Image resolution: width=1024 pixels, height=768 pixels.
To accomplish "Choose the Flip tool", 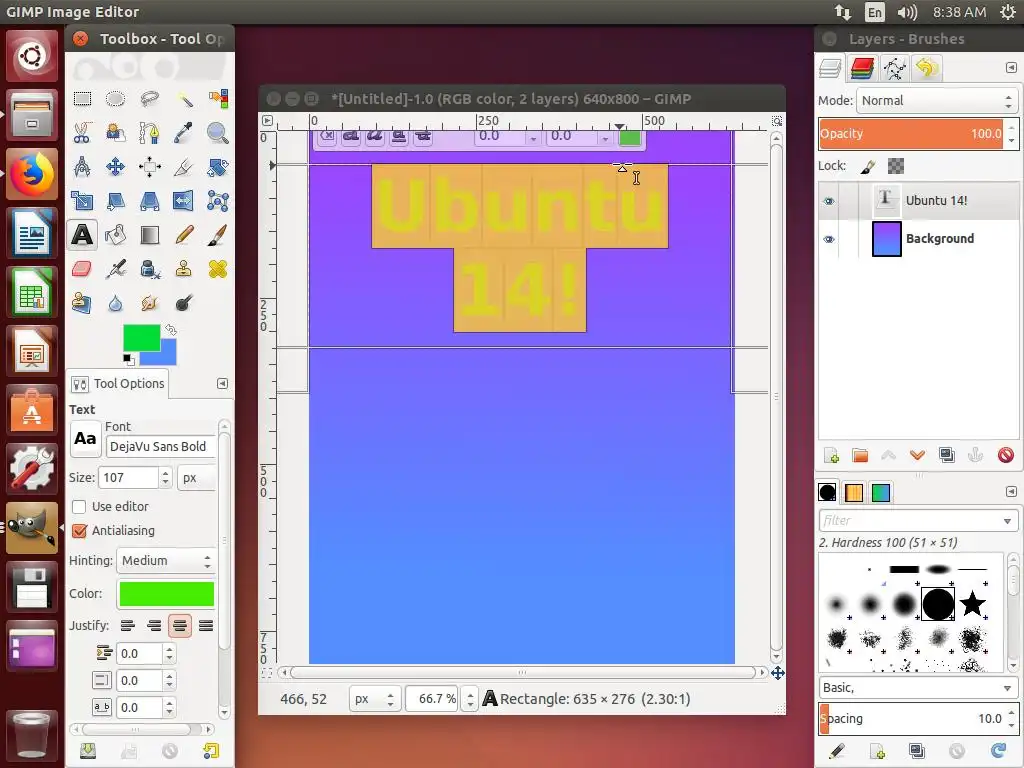I will 184,200.
